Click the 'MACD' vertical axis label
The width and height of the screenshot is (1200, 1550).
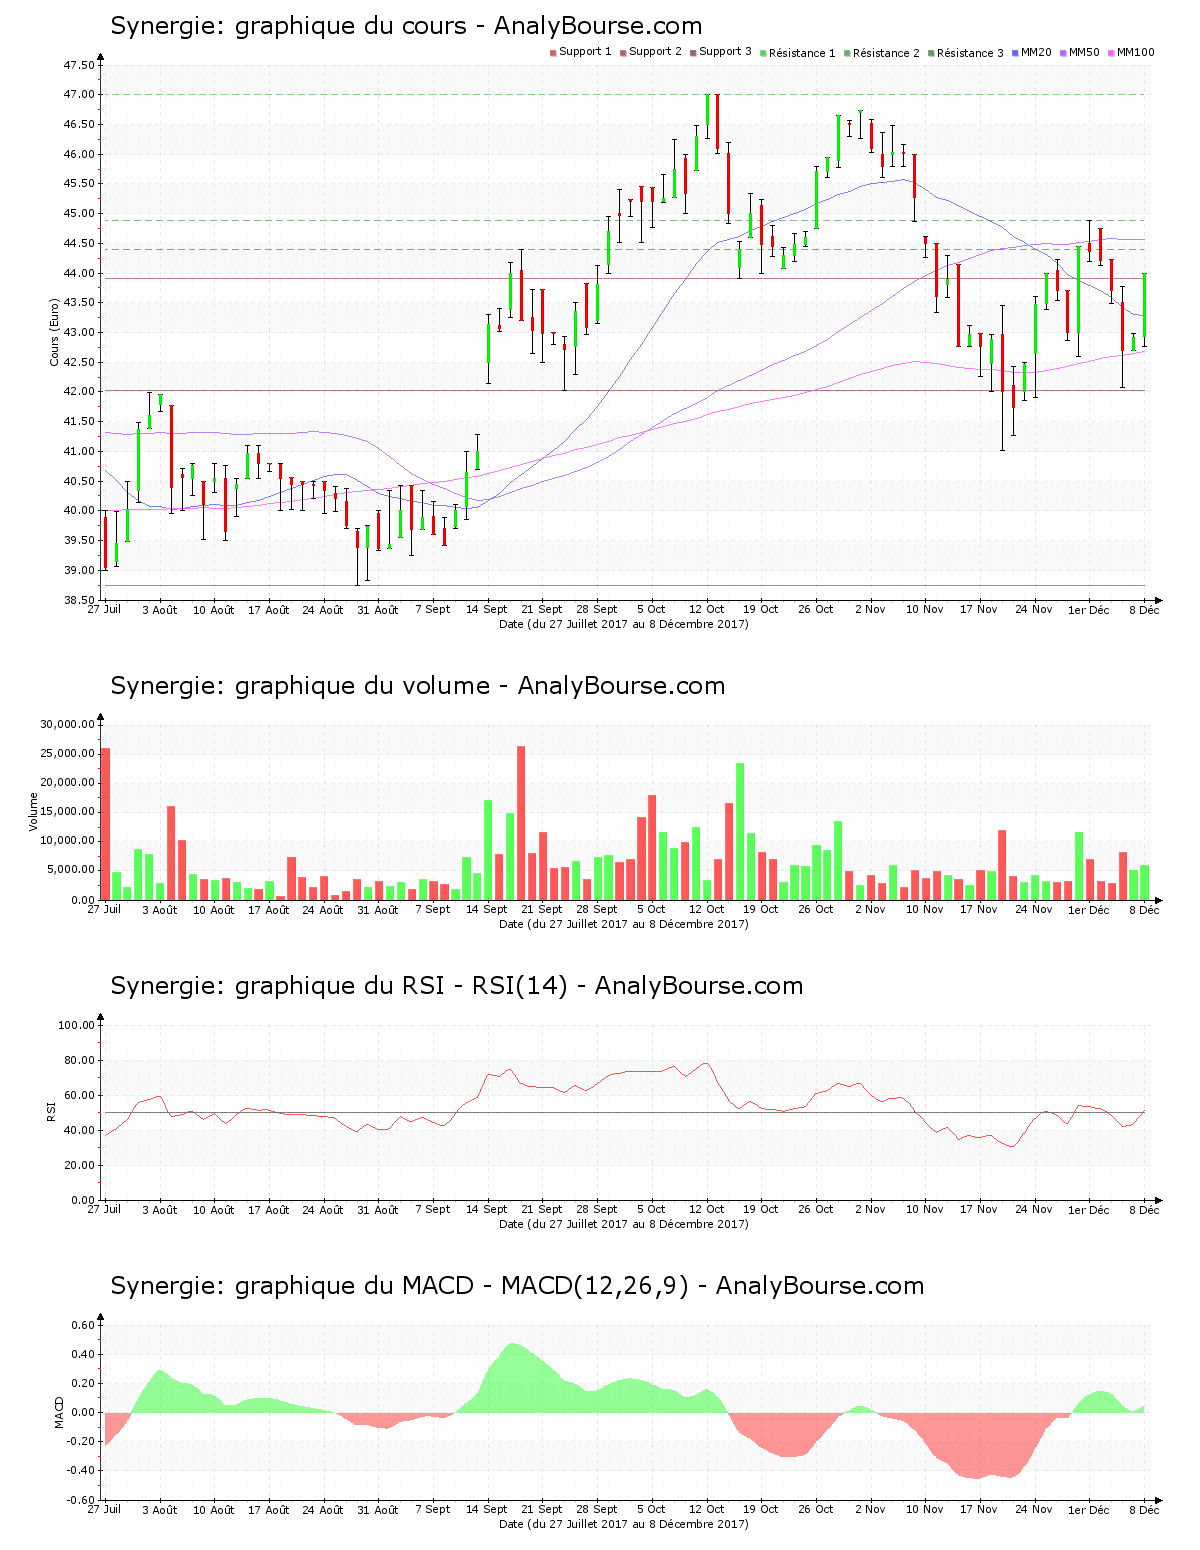pos(59,1412)
